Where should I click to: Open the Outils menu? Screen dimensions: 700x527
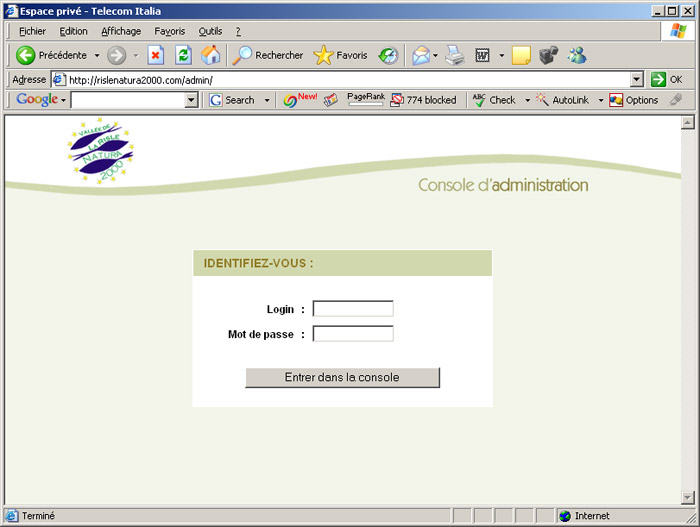(210, 31)
